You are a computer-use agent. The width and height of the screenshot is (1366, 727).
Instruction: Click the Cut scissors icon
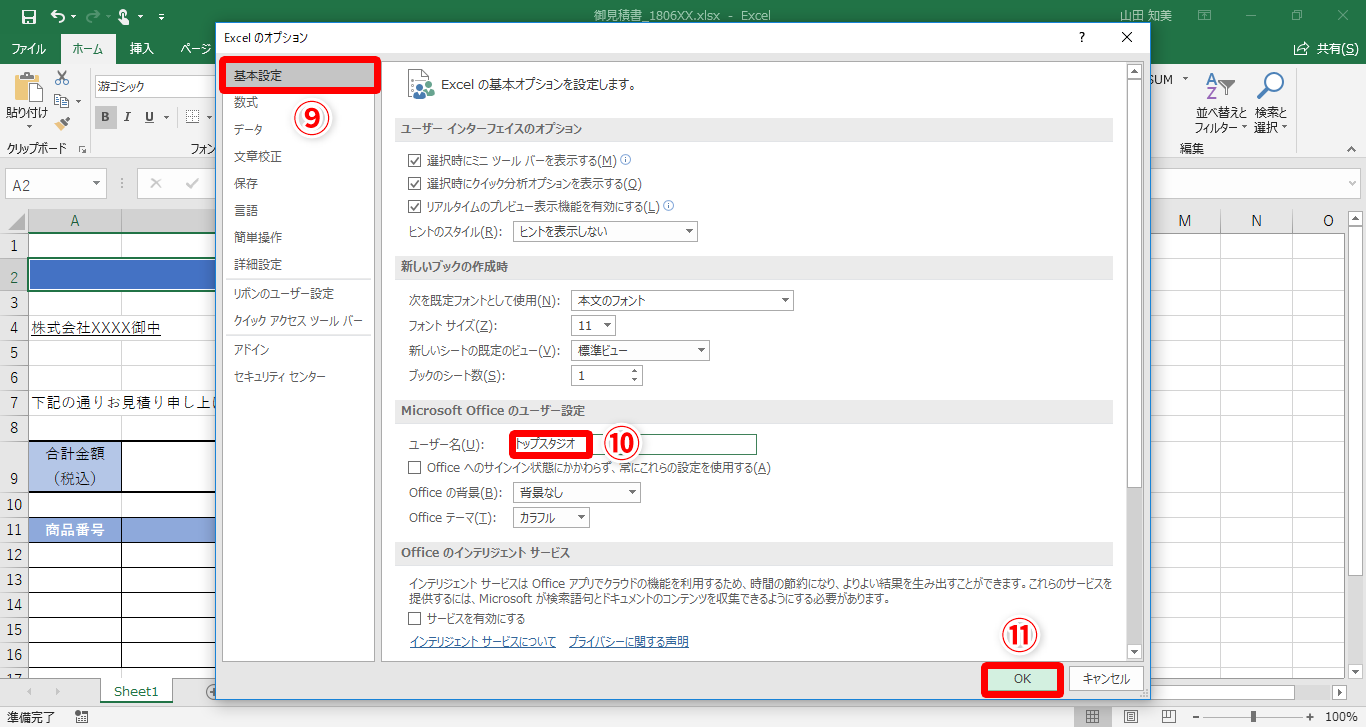(x=62, y=78)
